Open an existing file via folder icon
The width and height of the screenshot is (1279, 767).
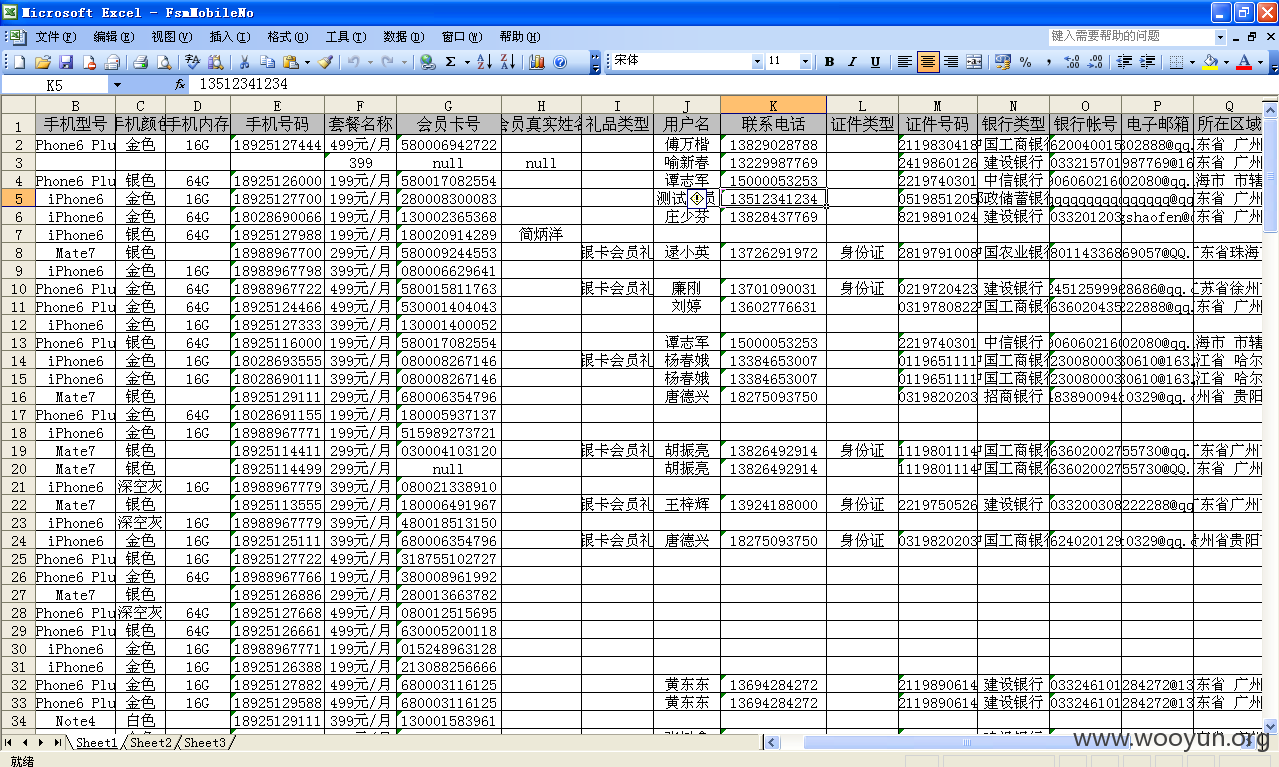[43, 62]
